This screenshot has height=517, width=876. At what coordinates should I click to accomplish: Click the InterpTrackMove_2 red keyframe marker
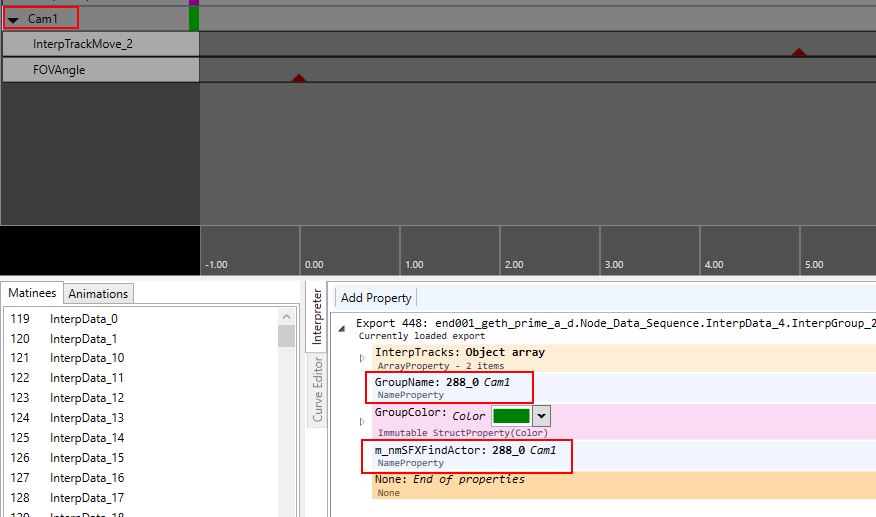click(799, 52)
